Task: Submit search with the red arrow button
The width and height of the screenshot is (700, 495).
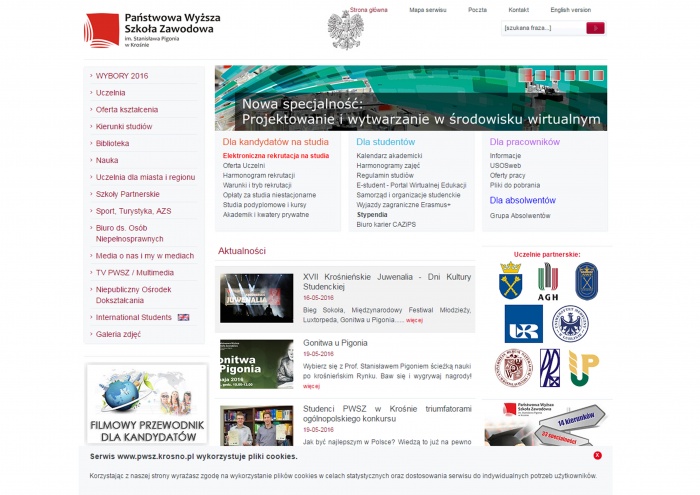Action: (595, 28)
